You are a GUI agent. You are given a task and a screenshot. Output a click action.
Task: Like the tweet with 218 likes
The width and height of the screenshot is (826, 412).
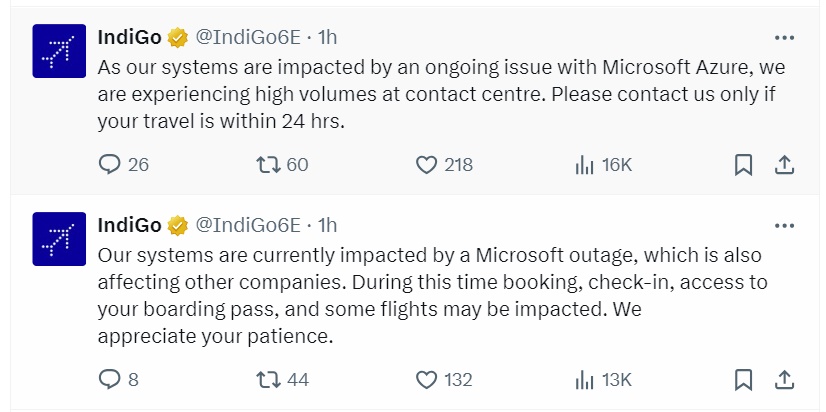[427, 165]
